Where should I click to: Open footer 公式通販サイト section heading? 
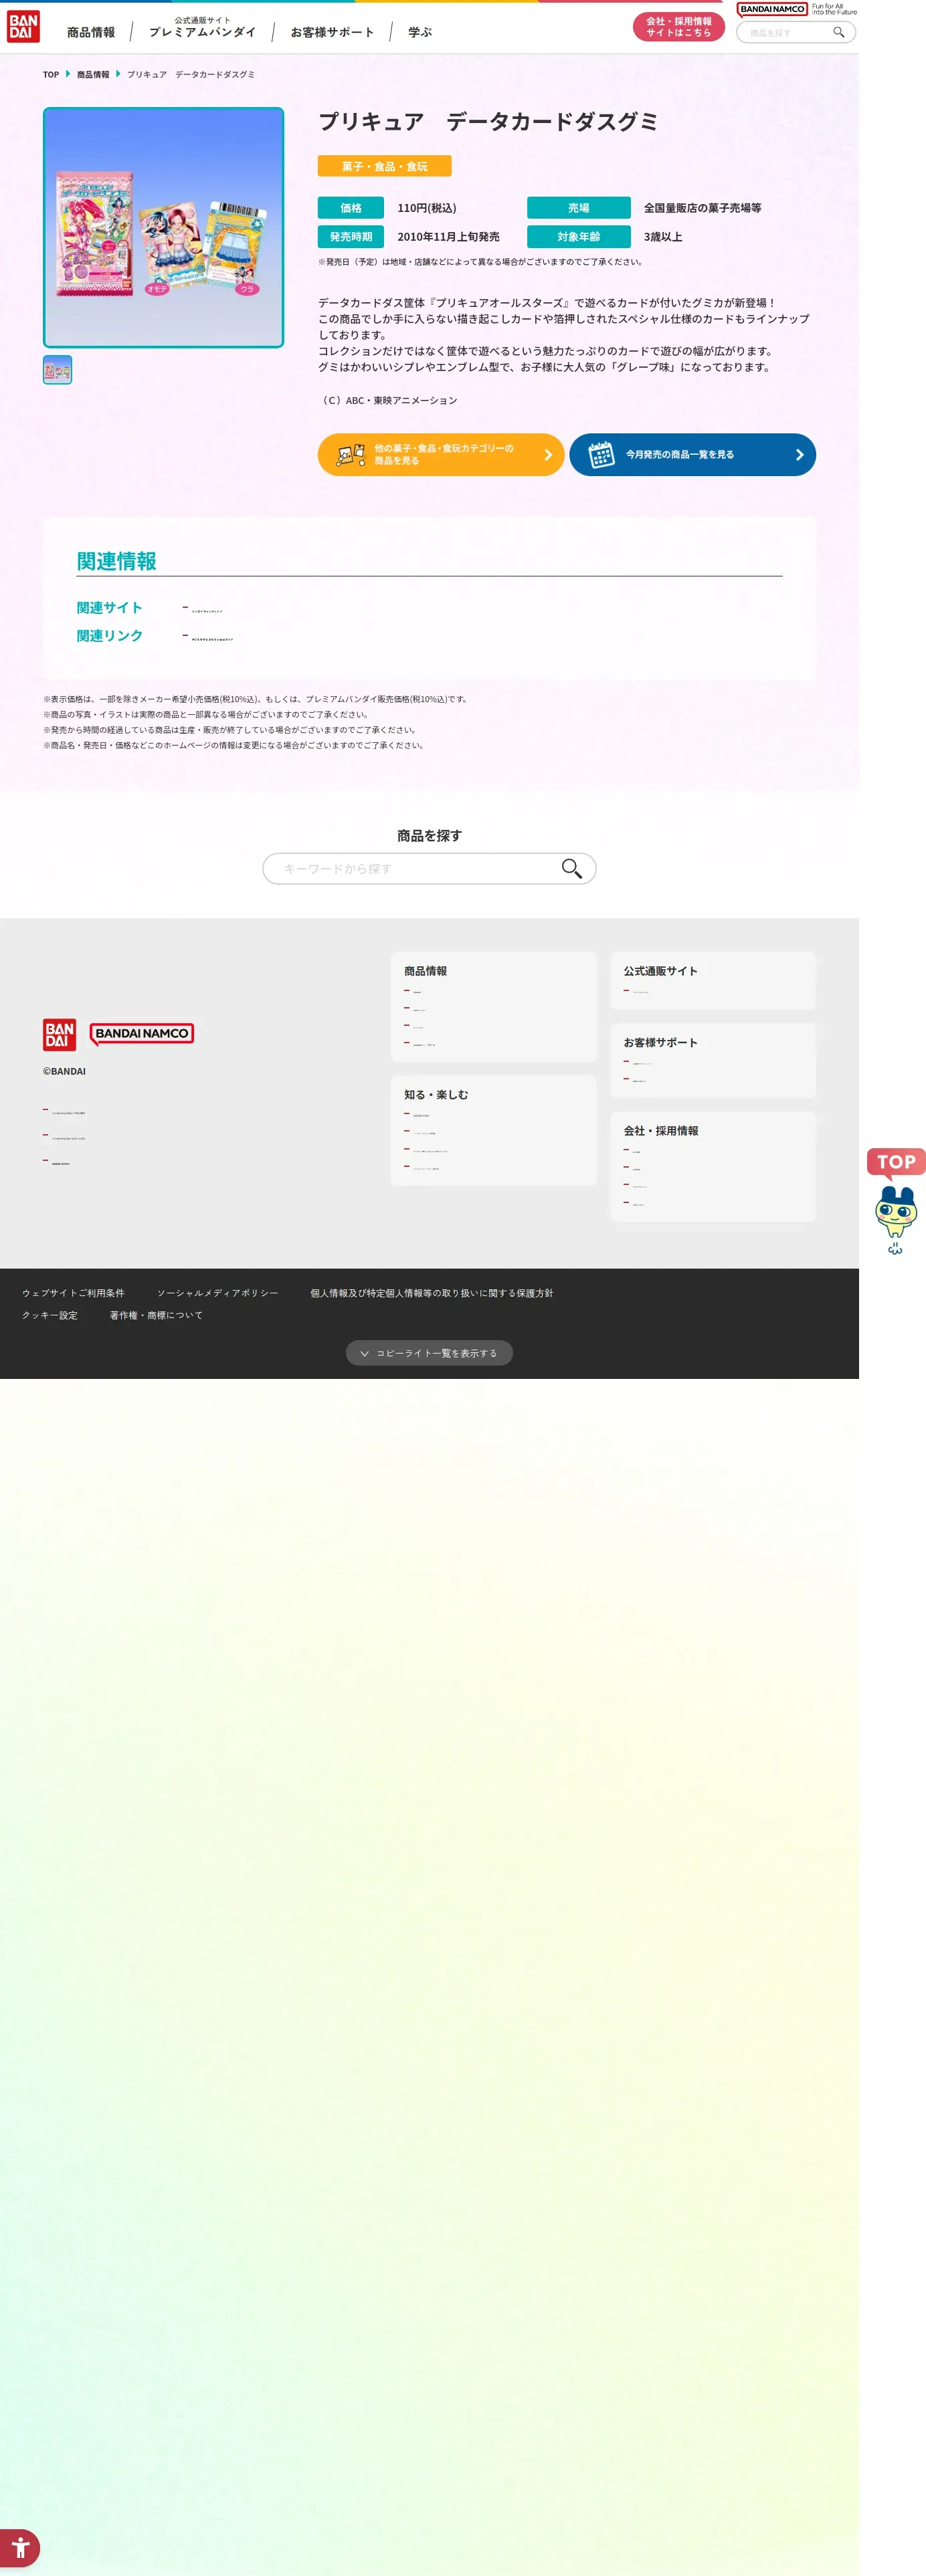point(660,971)
